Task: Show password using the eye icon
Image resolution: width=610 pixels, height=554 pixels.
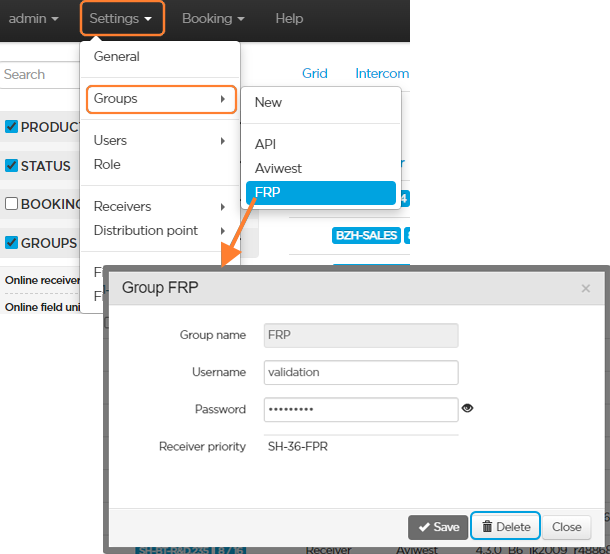Action: pyautogui.click(x=467, y=408)
